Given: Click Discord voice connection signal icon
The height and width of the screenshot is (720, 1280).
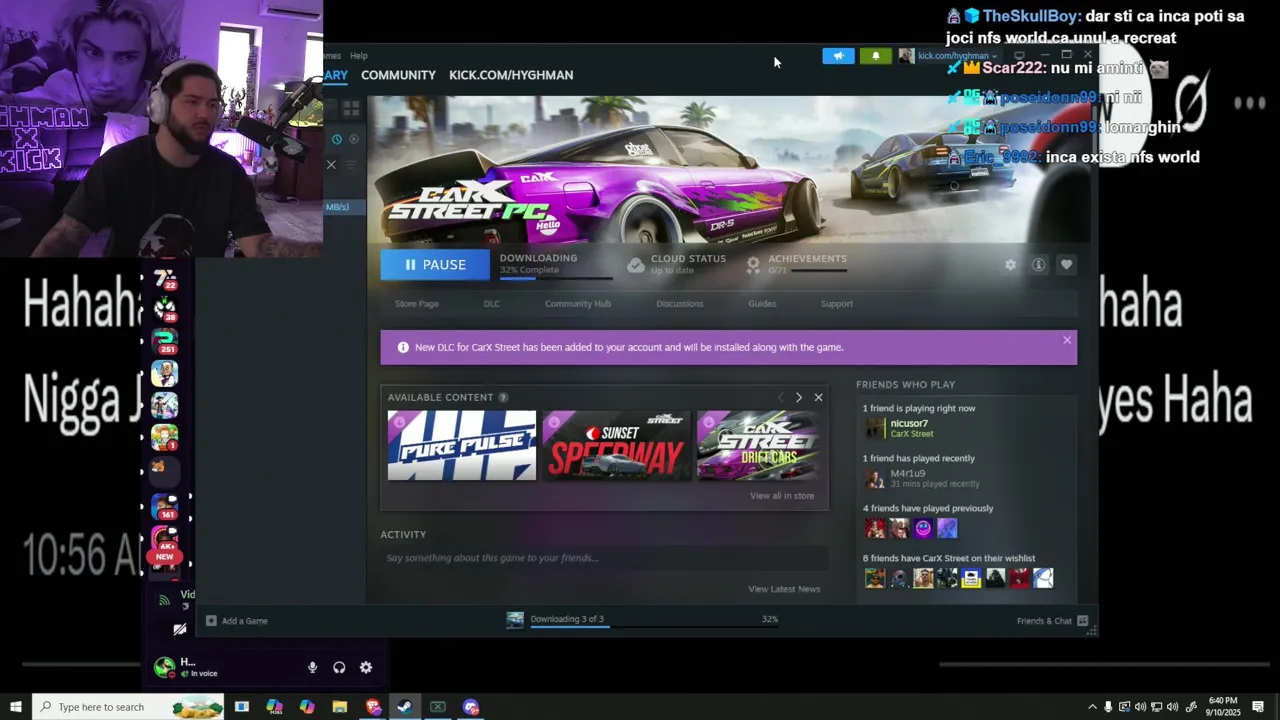Looking at the screenshot, I should pyautogui.click(x=165, y=600).
